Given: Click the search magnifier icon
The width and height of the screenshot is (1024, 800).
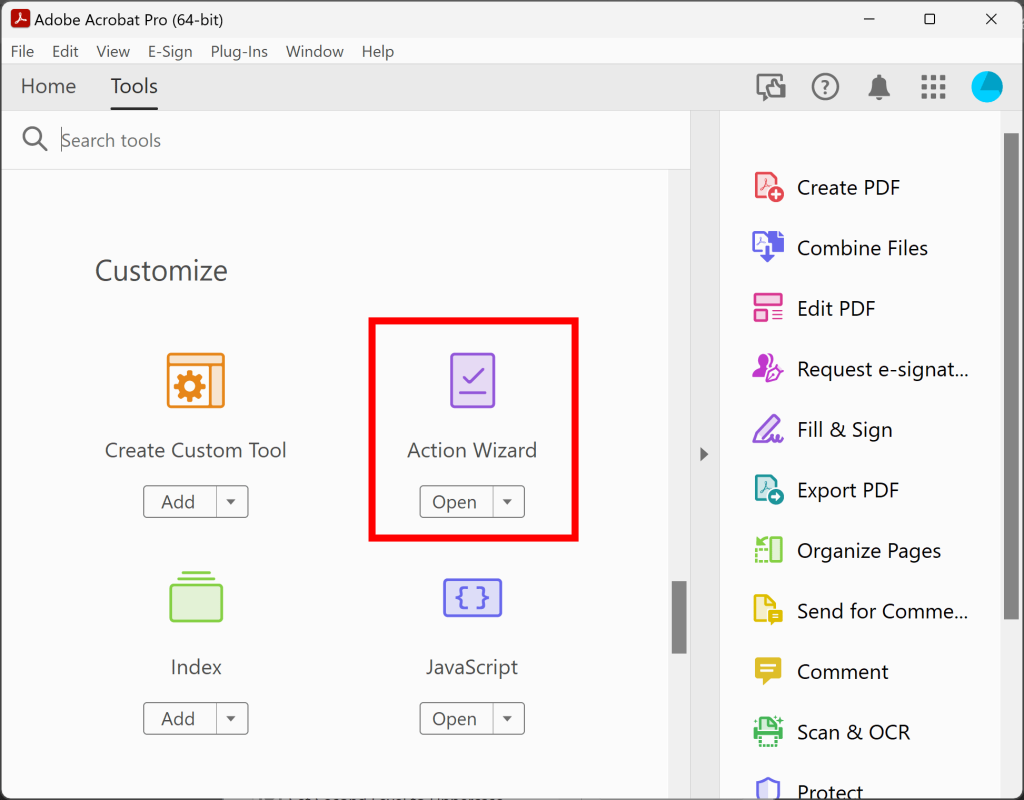Looking at the screenshot, I should click(x=35, y=139).
